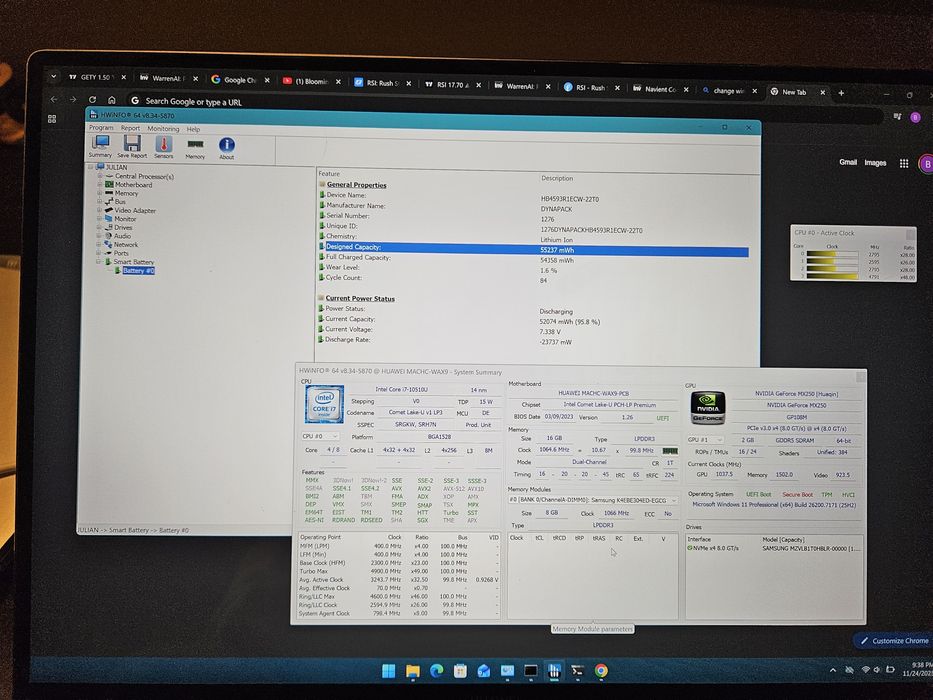The image size is (933, 700).
Task: Switch to the RSI 17.70 browser tab
Action: click(x=452, y=85)
